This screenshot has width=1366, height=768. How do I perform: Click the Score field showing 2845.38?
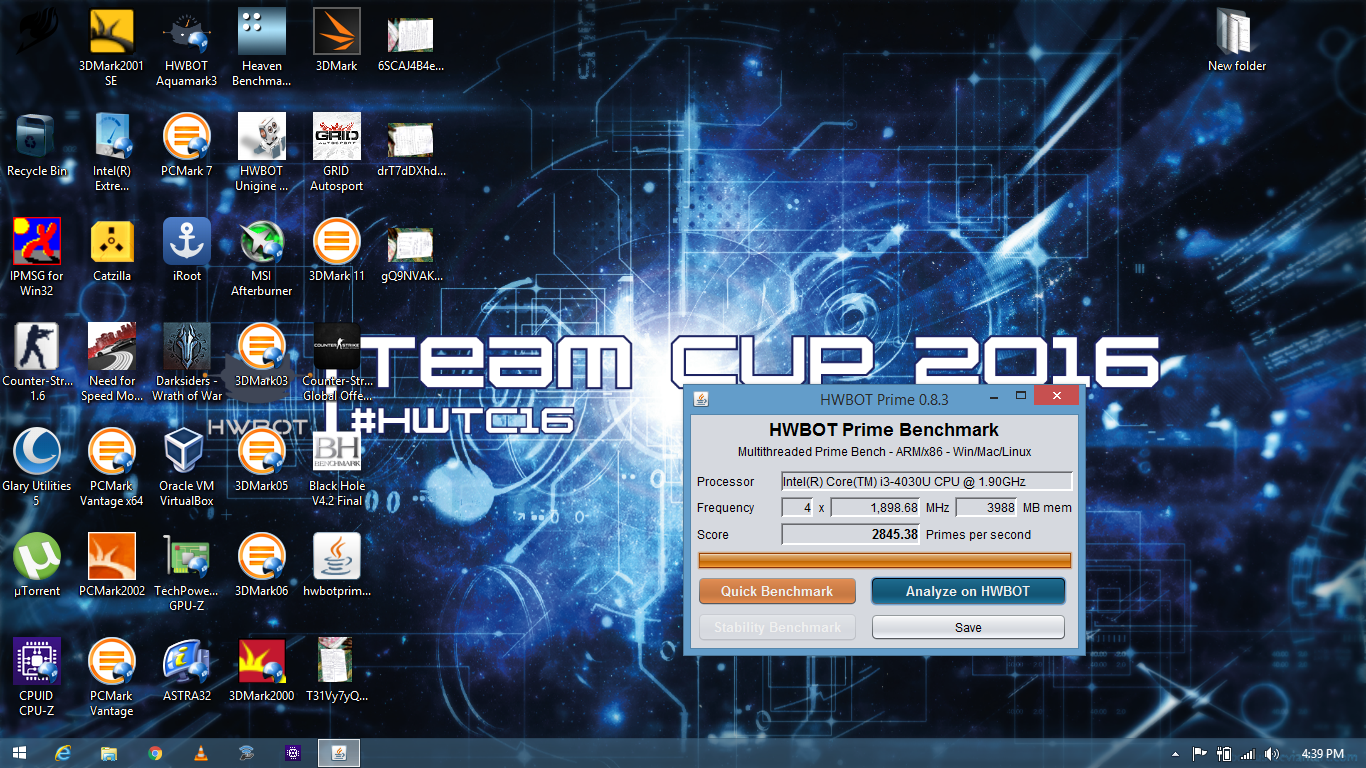[x=851, y=534]
